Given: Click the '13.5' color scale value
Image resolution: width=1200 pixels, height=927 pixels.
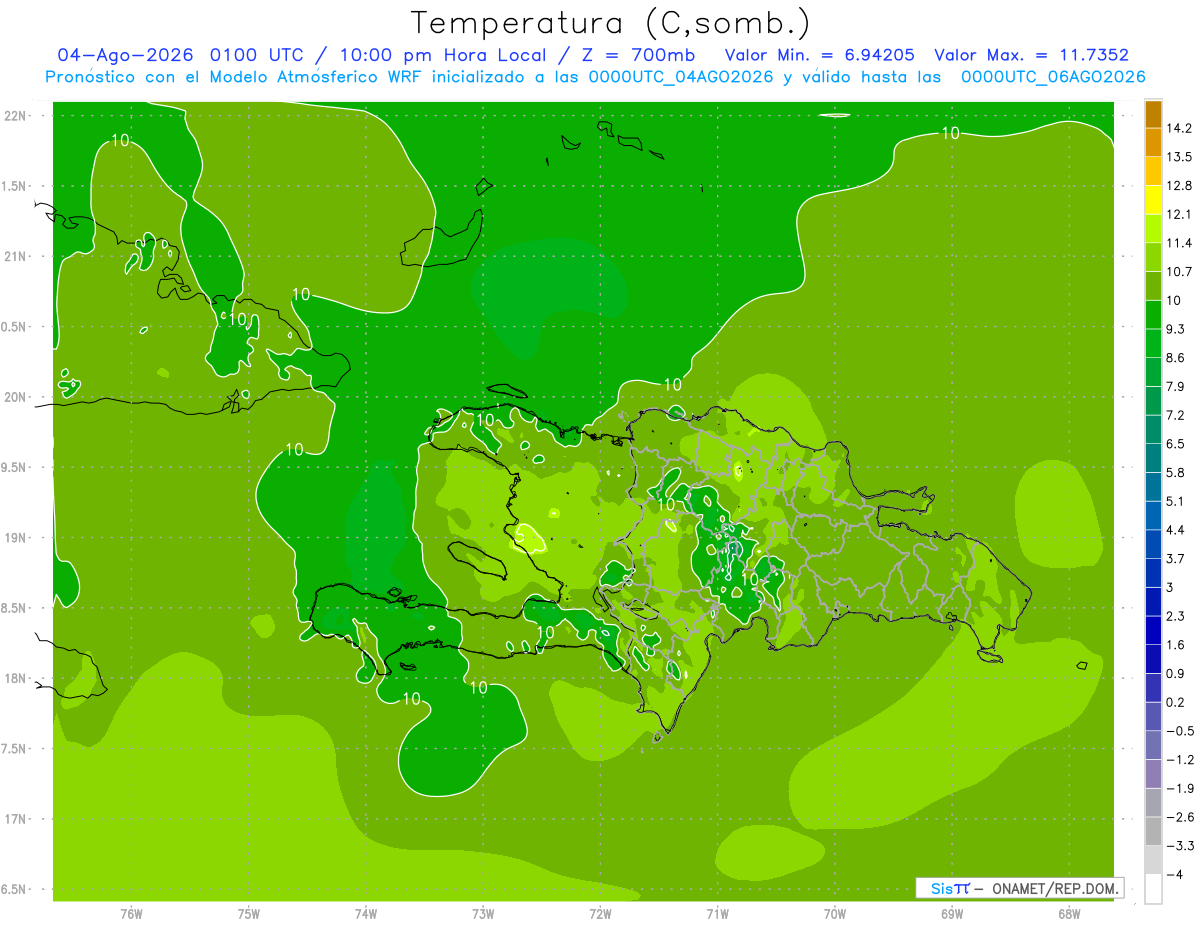Looking at the screenshot, I should pos(1180,157).
